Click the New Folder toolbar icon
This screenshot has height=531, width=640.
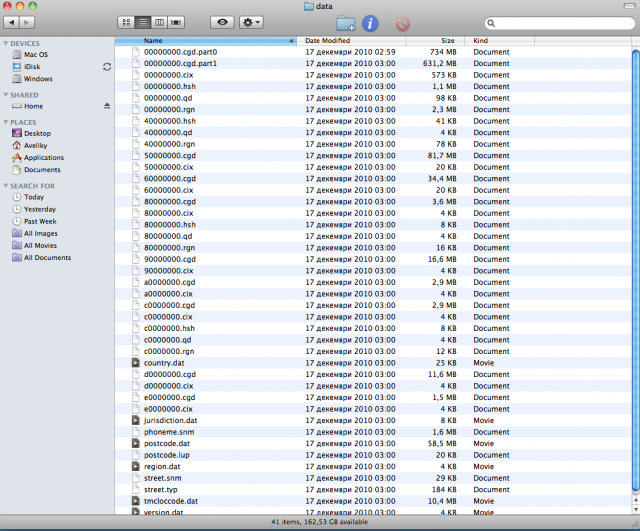point(346,22)
